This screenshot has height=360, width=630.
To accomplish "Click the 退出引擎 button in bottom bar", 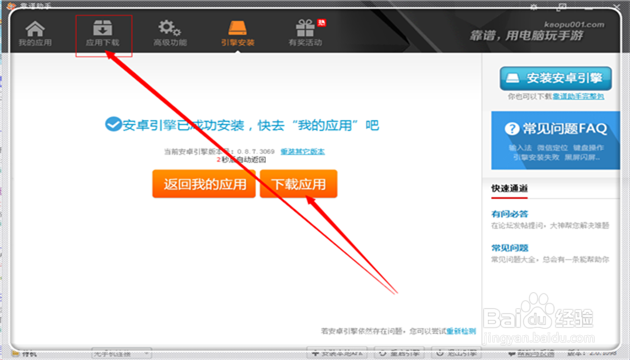I will (456, 353).
